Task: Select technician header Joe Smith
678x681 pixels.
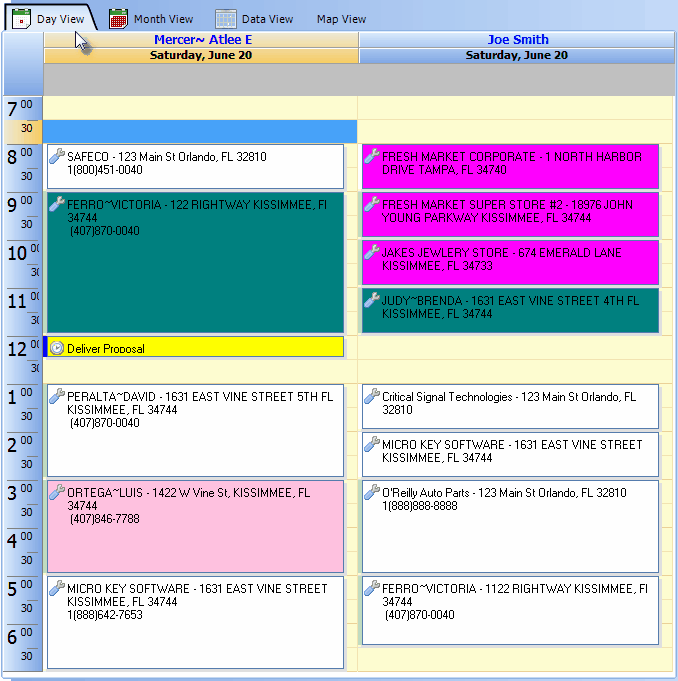Action: [x=517, y=40]
